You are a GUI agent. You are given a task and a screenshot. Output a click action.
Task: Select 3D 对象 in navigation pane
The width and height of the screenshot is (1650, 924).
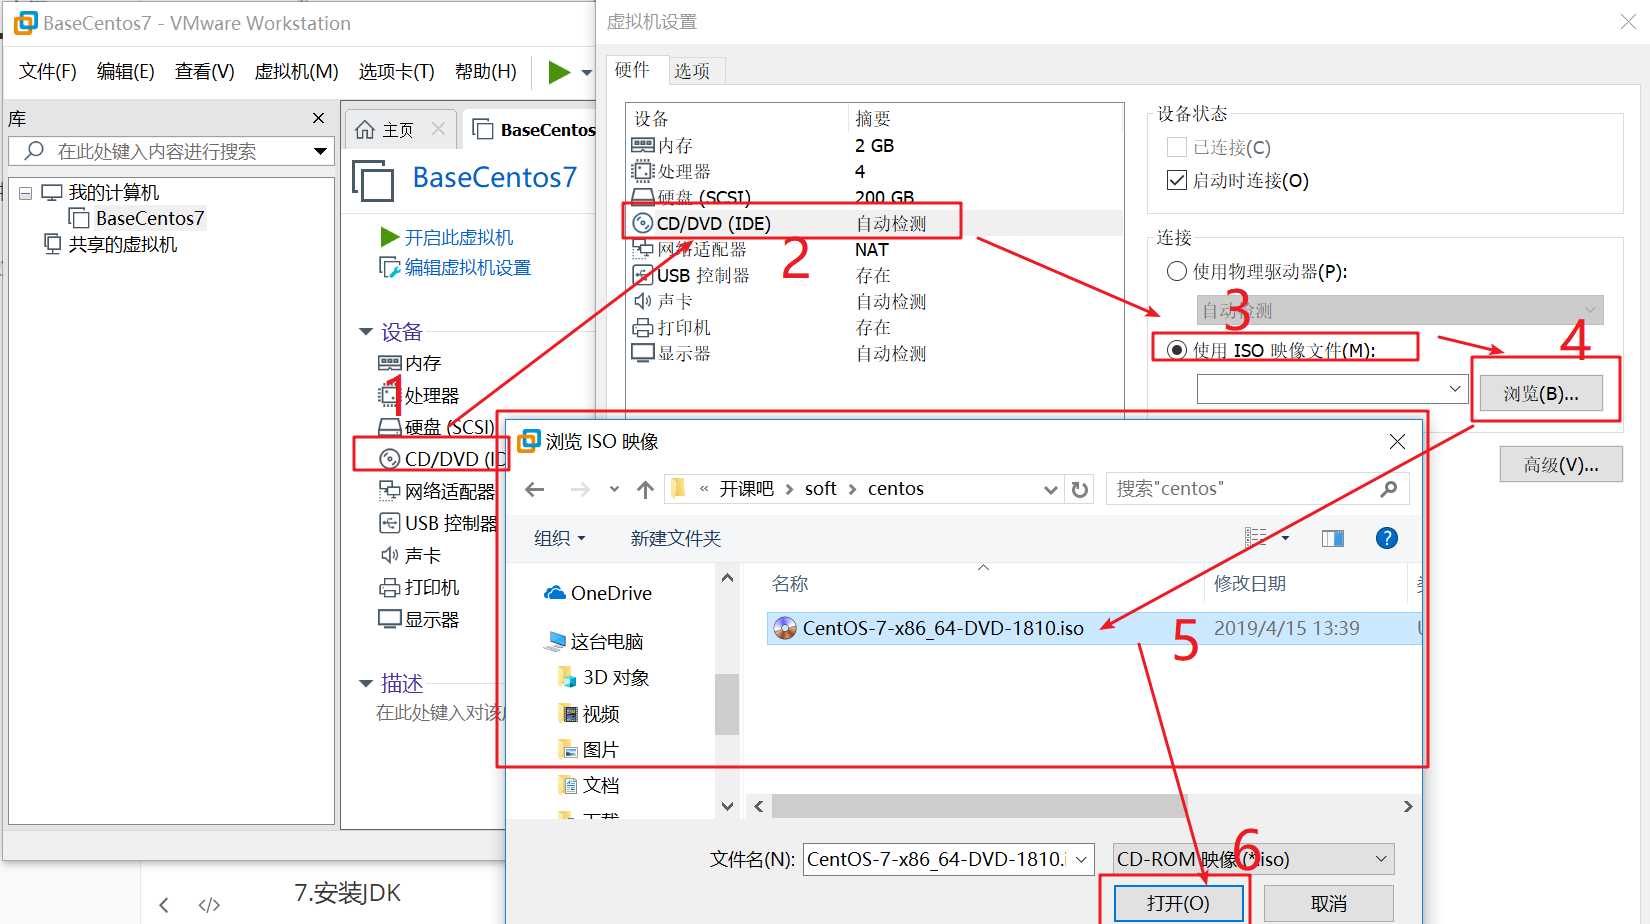coord(603,677)
